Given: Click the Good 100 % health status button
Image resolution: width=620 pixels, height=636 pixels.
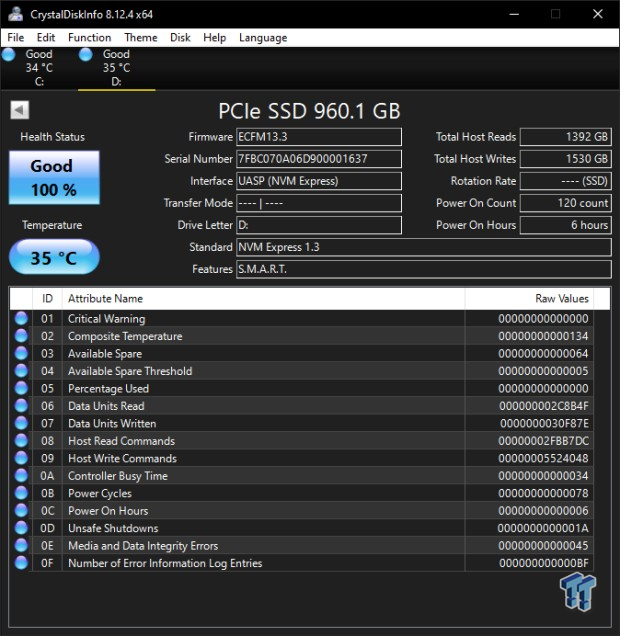Looking at the screenshot, I should [x=54, y=178].
